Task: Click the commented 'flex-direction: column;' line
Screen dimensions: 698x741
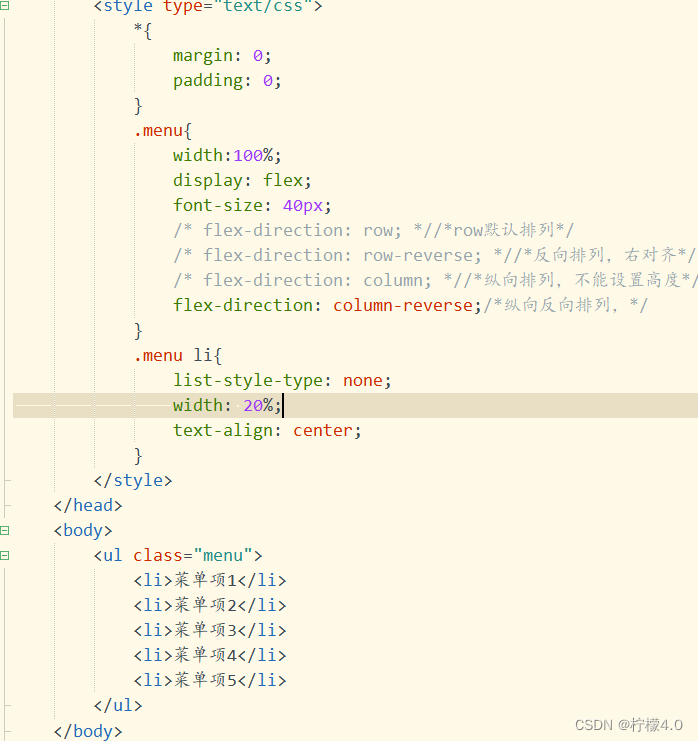Action: tap(435, 281)
